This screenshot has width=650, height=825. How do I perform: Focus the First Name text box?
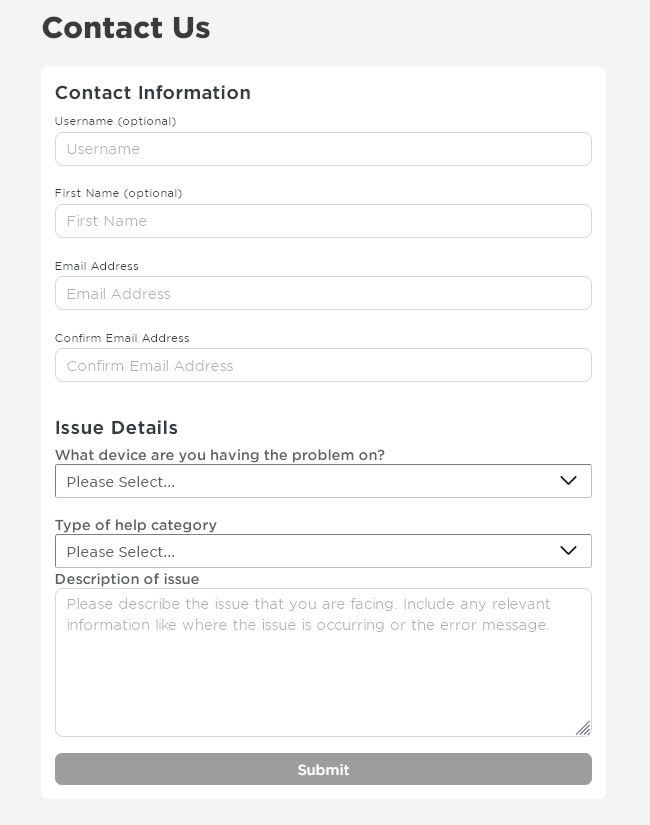coord(323,221)
